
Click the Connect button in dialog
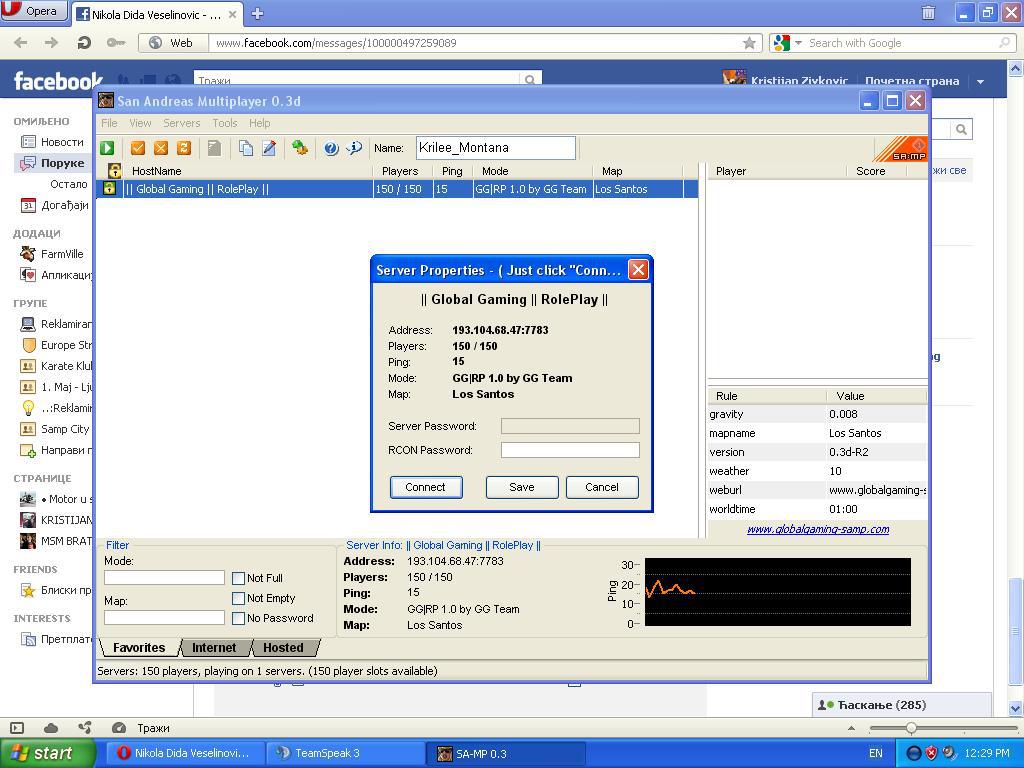(x=426, y=487)
